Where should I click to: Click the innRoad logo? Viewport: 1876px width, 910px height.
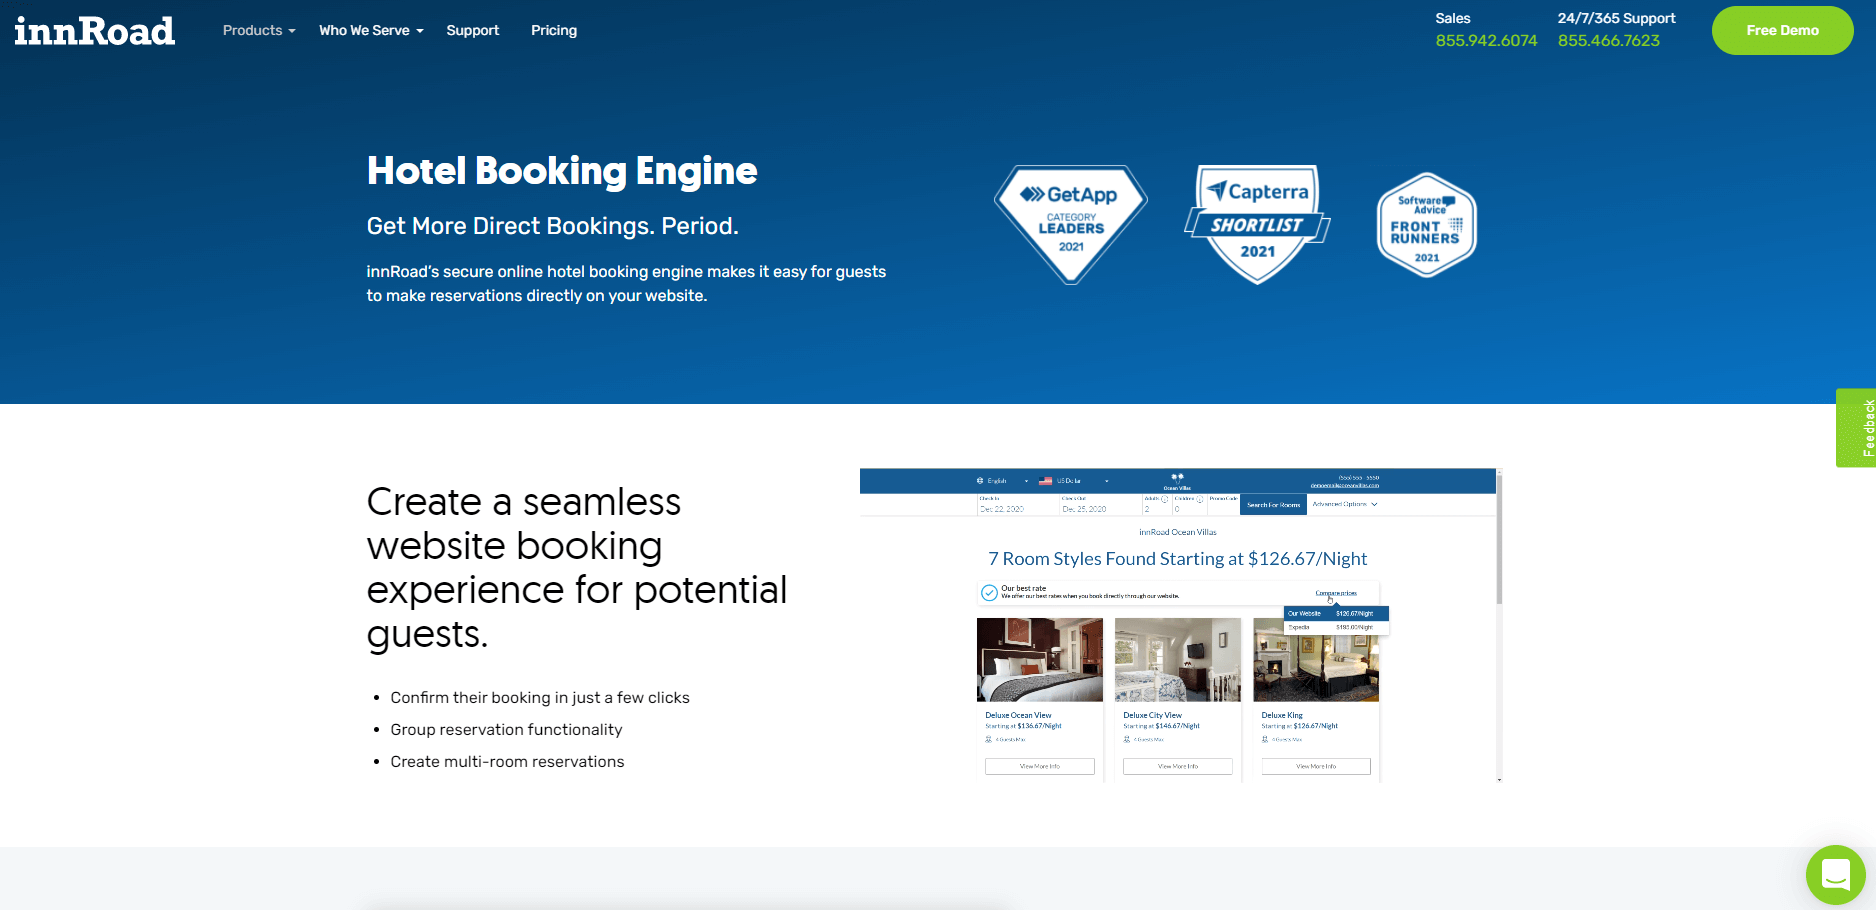(x=94, y=31)
